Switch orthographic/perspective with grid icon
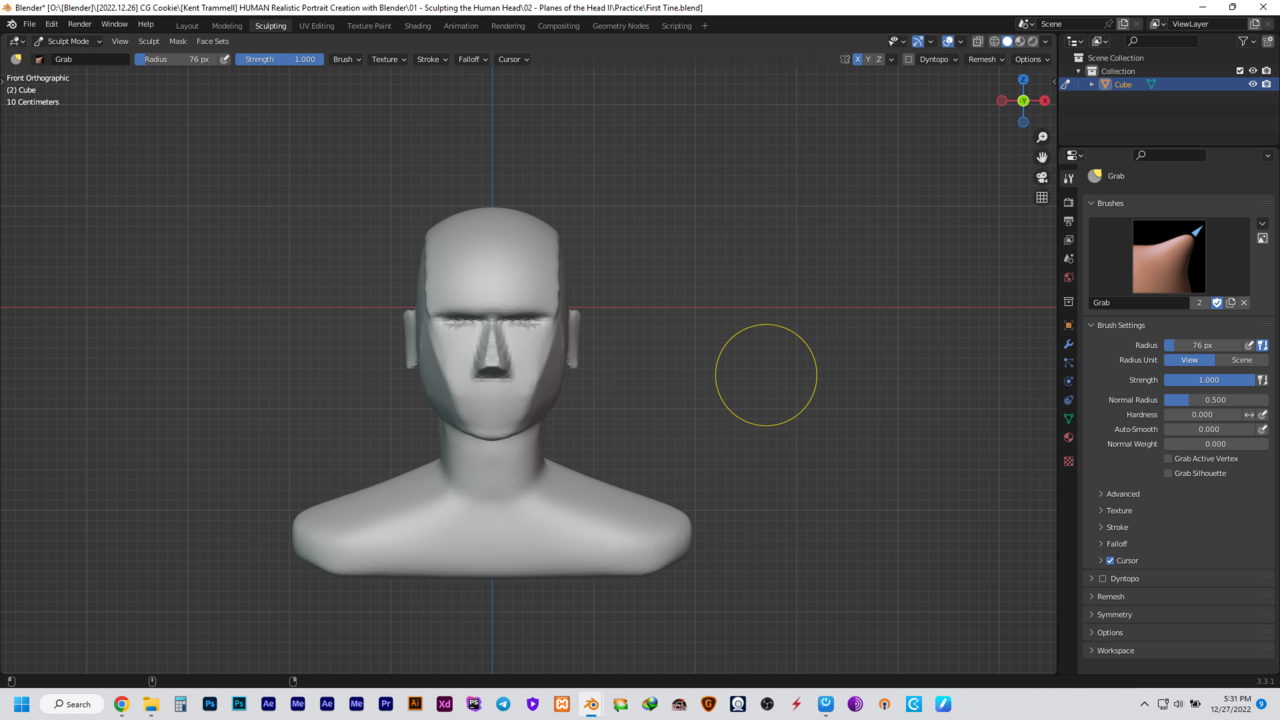The image size is (1280, 720). tap(1042, 198)
